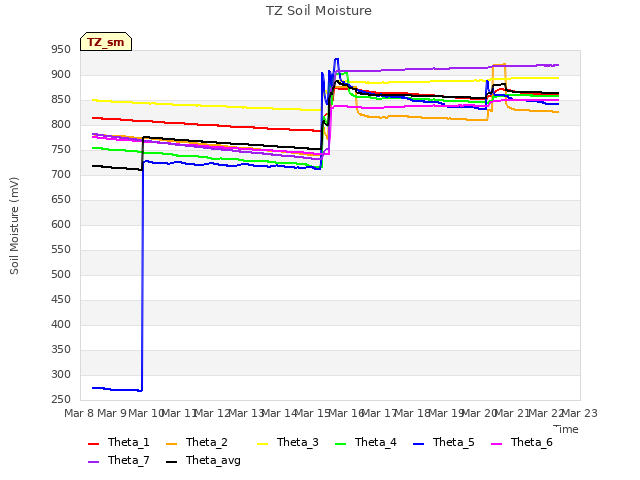This screenshot has width=640, height=480.
Task: Toggle Theta_5 series in legend
Action: pyautogui.click(x=444, y=442)
